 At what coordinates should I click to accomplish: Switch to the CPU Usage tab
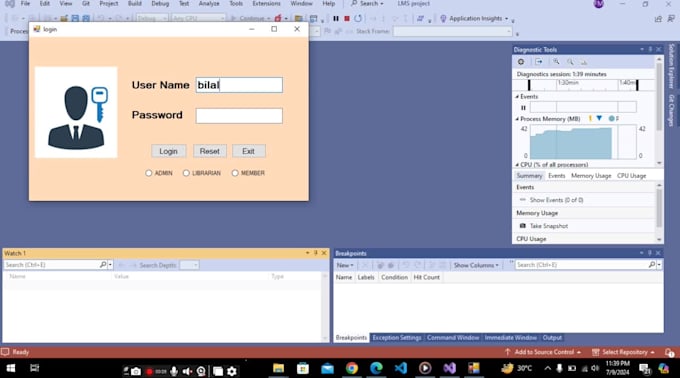(x=631, y=176)
